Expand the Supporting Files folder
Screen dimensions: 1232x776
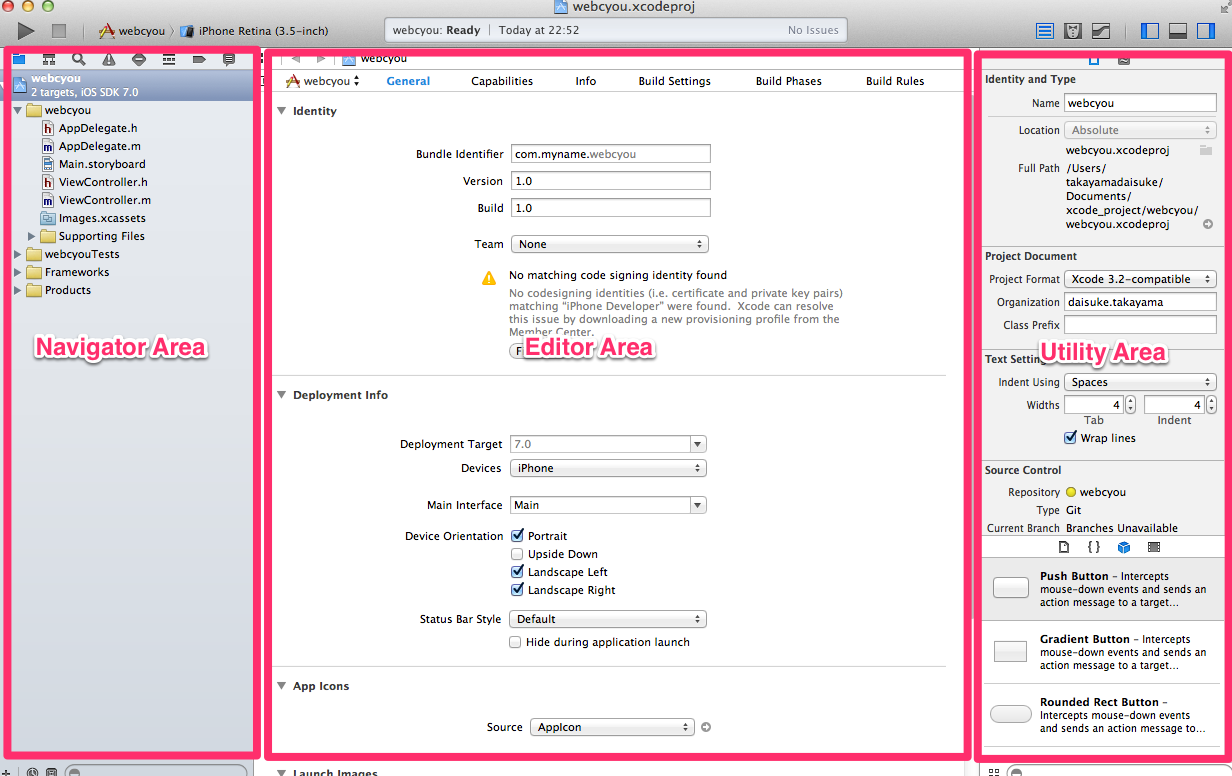[x=32, y=236]
